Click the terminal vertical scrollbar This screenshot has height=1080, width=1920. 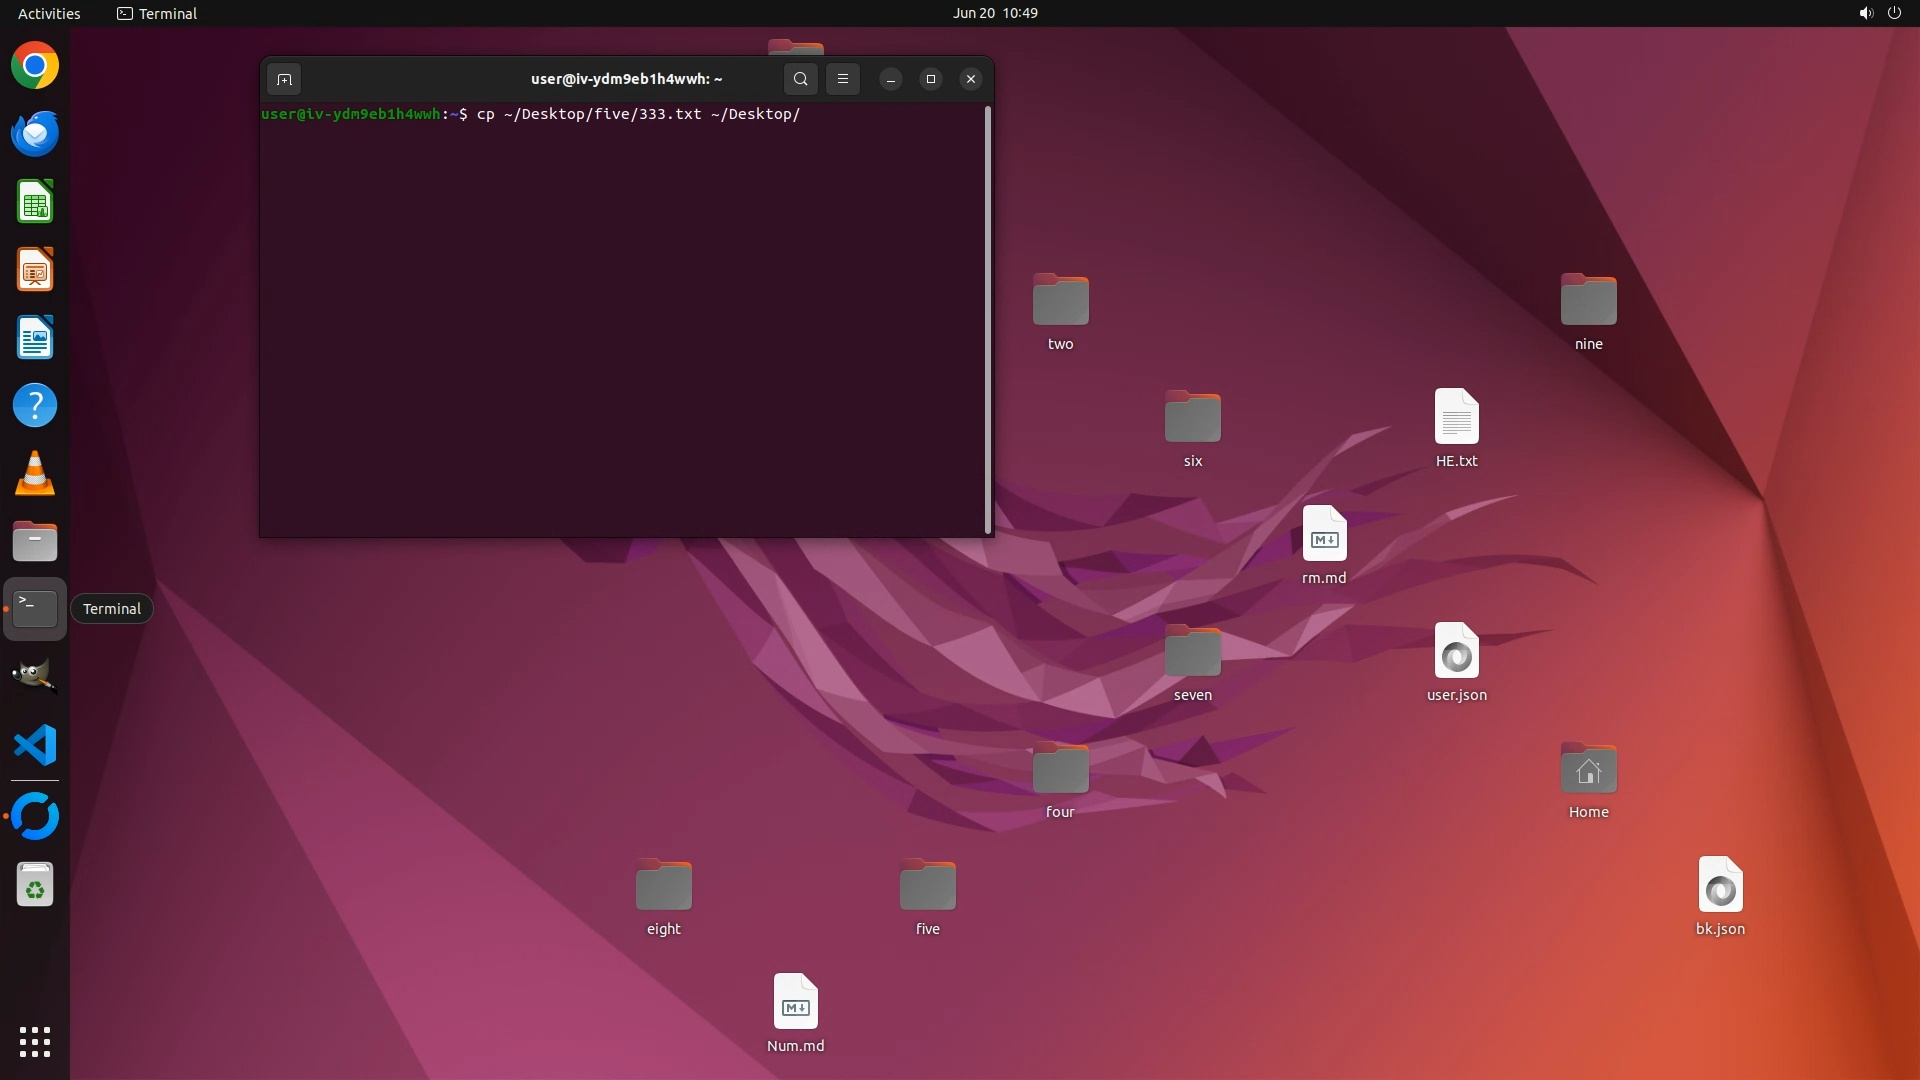[988, 320]
